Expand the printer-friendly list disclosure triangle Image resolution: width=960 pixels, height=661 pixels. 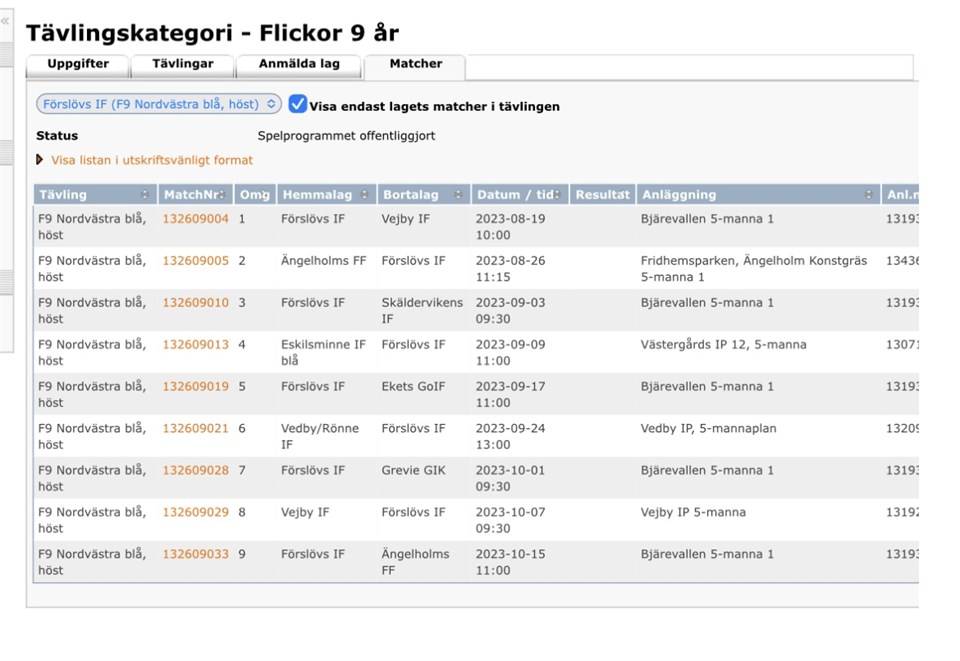click(40, 160)
